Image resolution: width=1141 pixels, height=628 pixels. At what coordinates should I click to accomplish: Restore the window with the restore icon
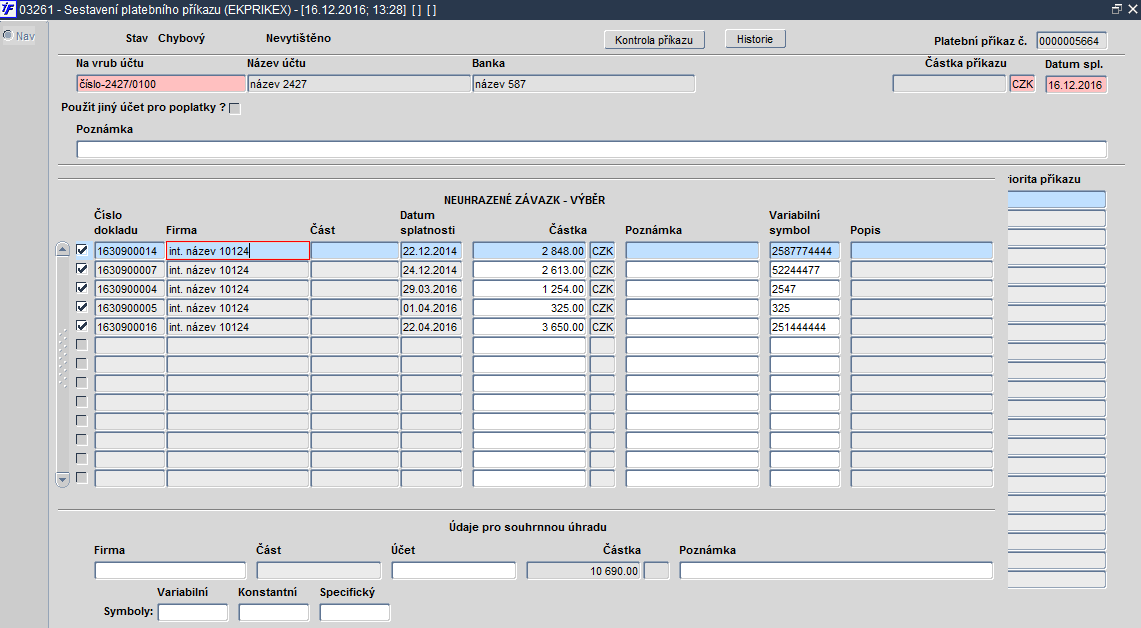click(x=1117, y=9)
